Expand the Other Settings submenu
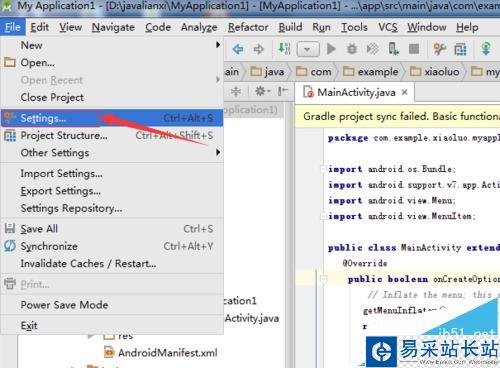This screenshot has width=500, height=368. pyautogui.click(x=112, y=153)
